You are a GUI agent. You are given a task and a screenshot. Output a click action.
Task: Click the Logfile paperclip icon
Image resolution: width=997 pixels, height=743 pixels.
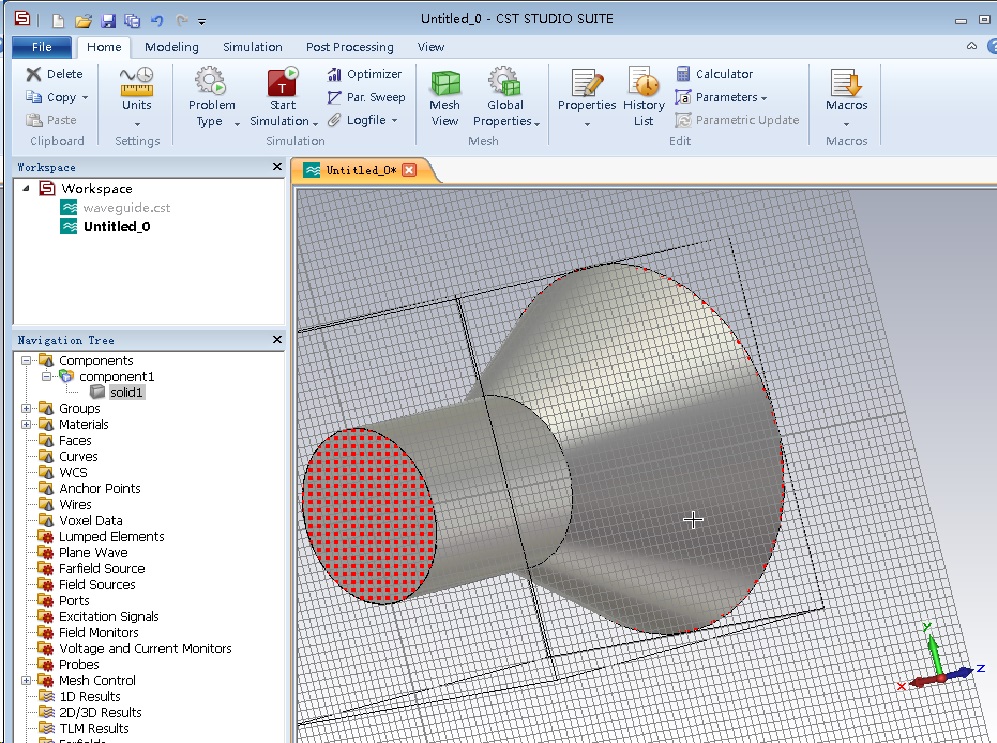[x=334, y=119]
